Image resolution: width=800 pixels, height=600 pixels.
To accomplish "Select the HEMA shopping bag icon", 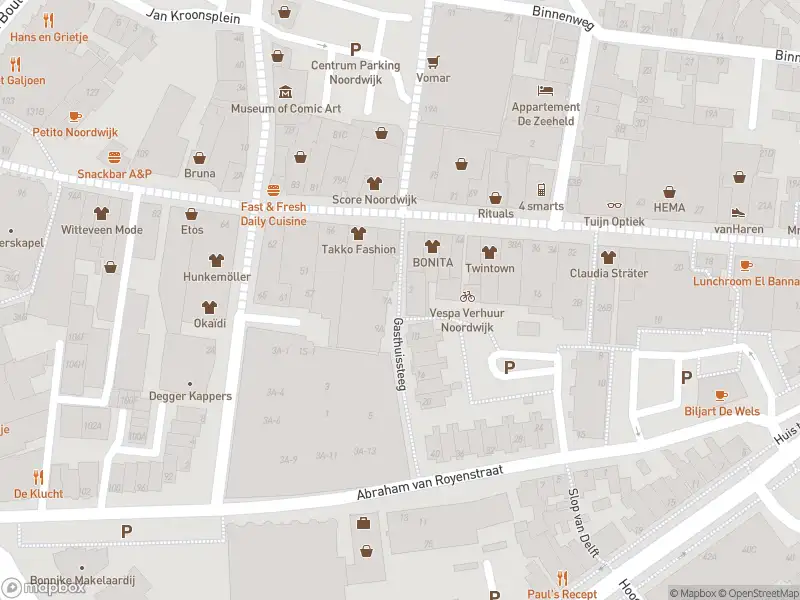I will coord(670,190).
